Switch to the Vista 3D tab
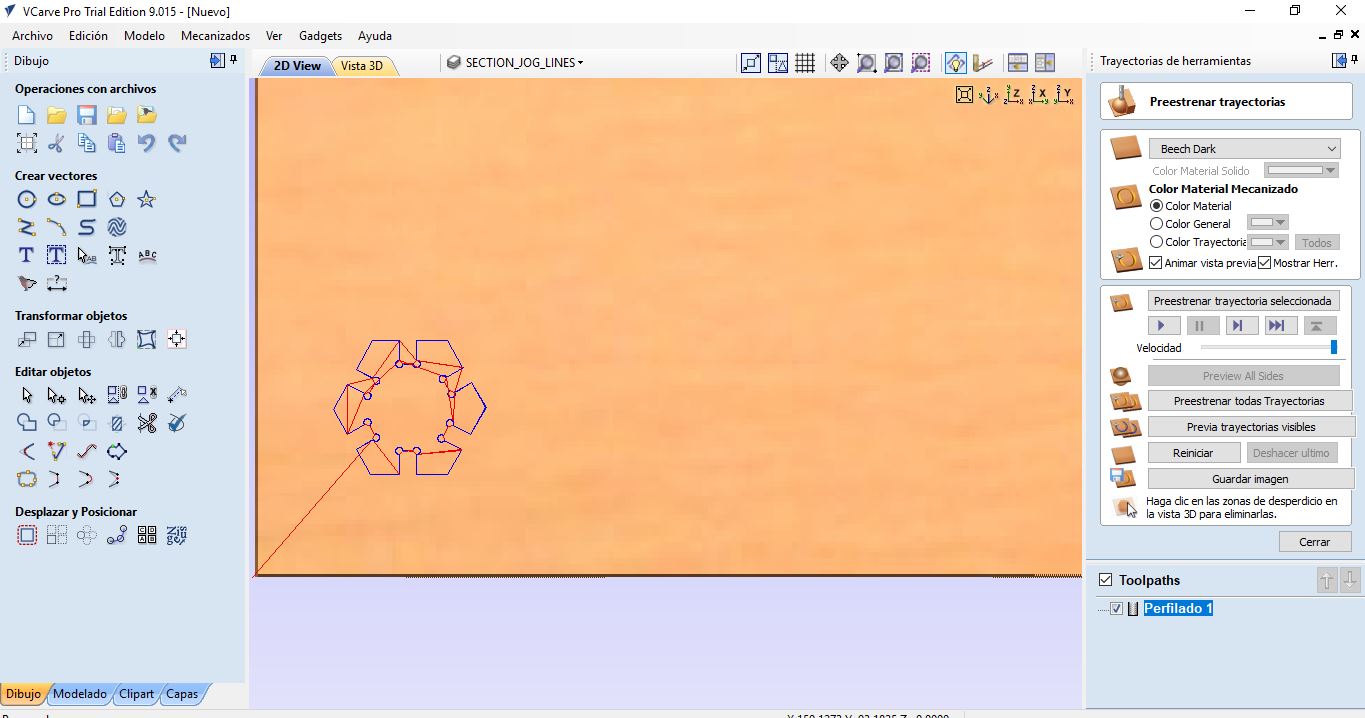The width and height of the screenshot is (1365, 718). (x=362, y=66)
